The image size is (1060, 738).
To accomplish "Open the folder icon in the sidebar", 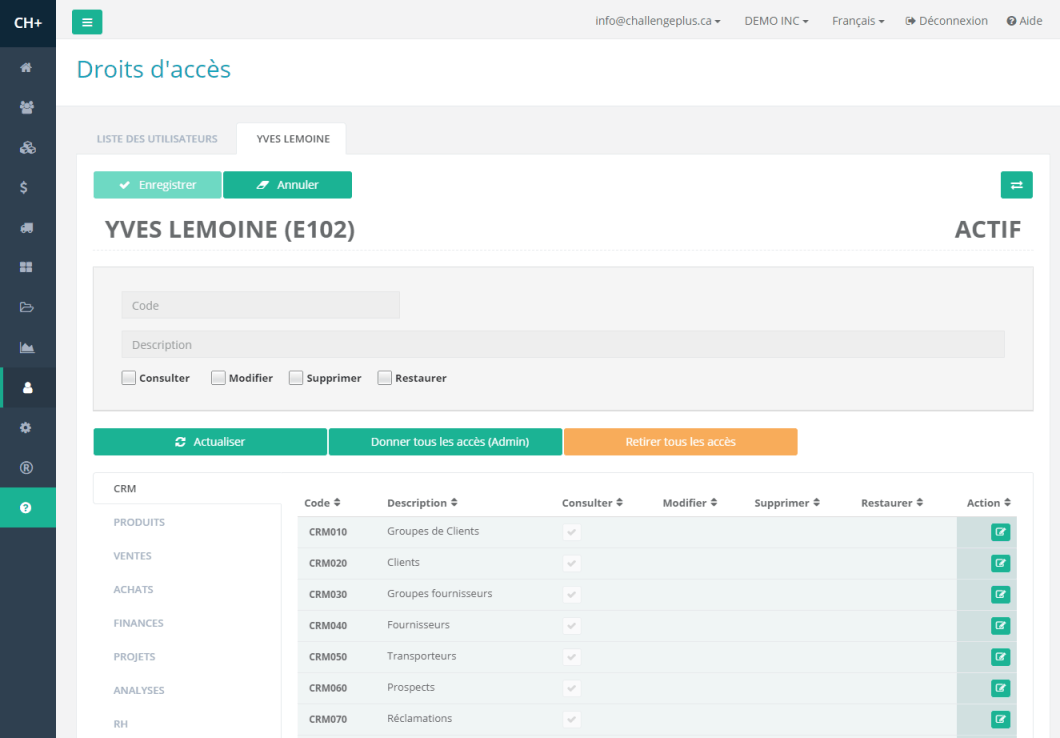I will click(x=27, y=307).
